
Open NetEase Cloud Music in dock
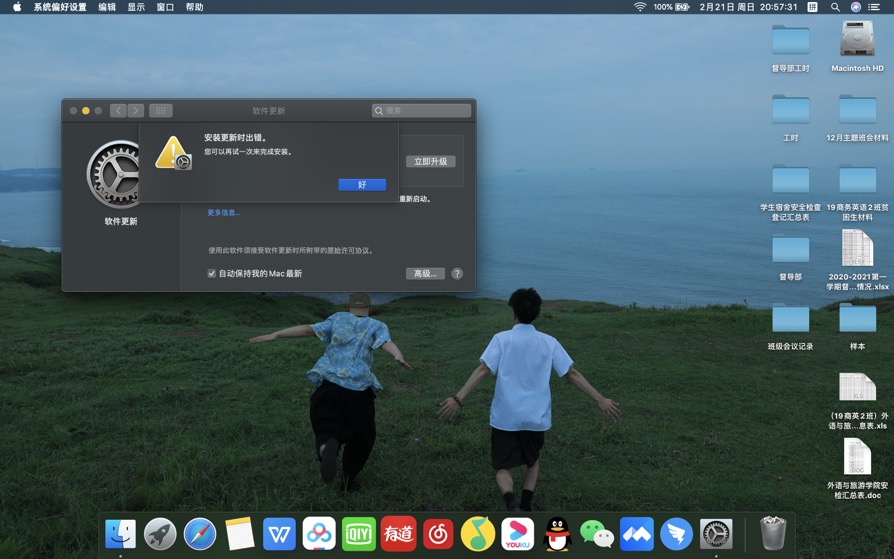coord(438,534)
